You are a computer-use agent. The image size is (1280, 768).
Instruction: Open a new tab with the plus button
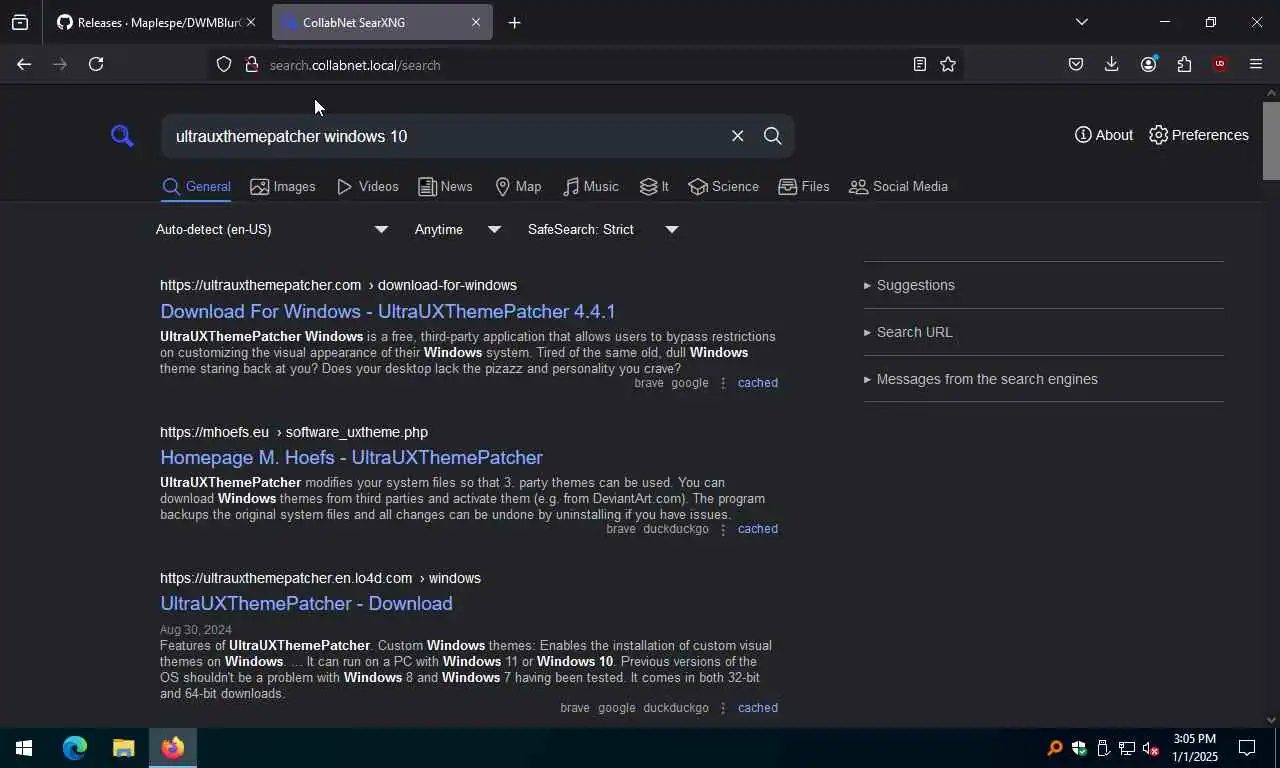coord(514,22)
